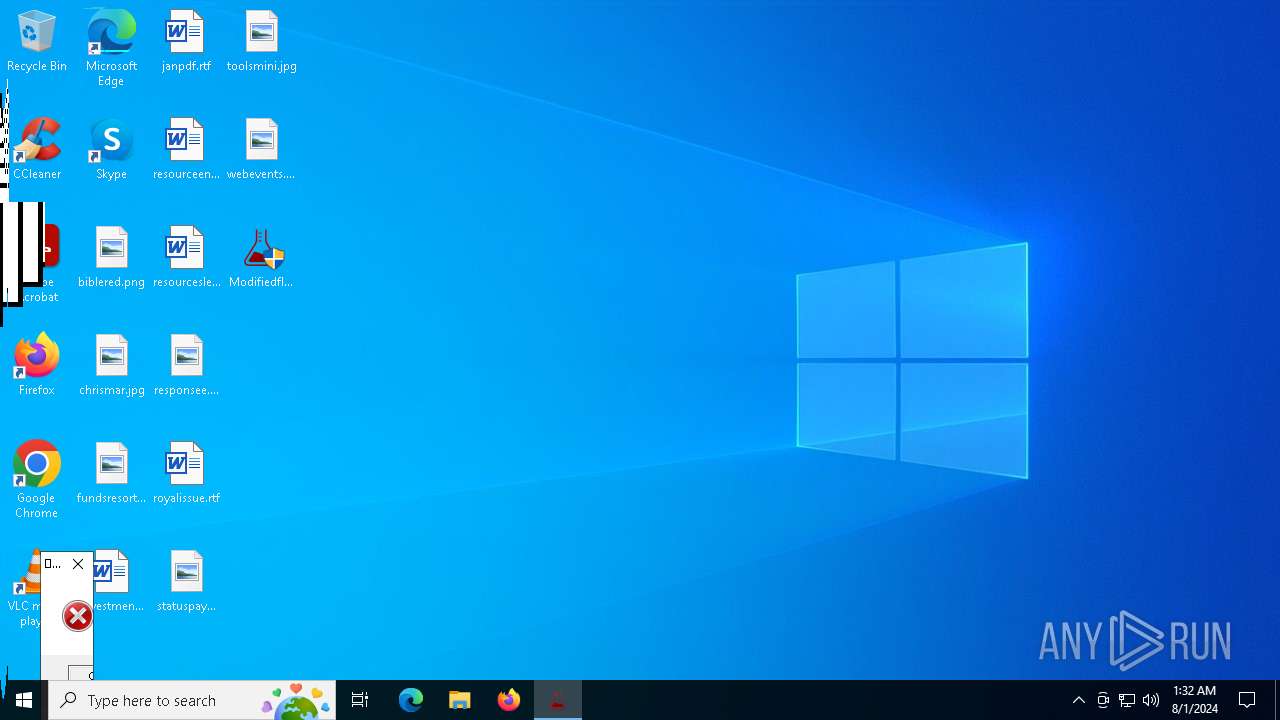The image size is (1280, 720).
Task: Open the Action Center notifications
Action: click(1247, 700)
